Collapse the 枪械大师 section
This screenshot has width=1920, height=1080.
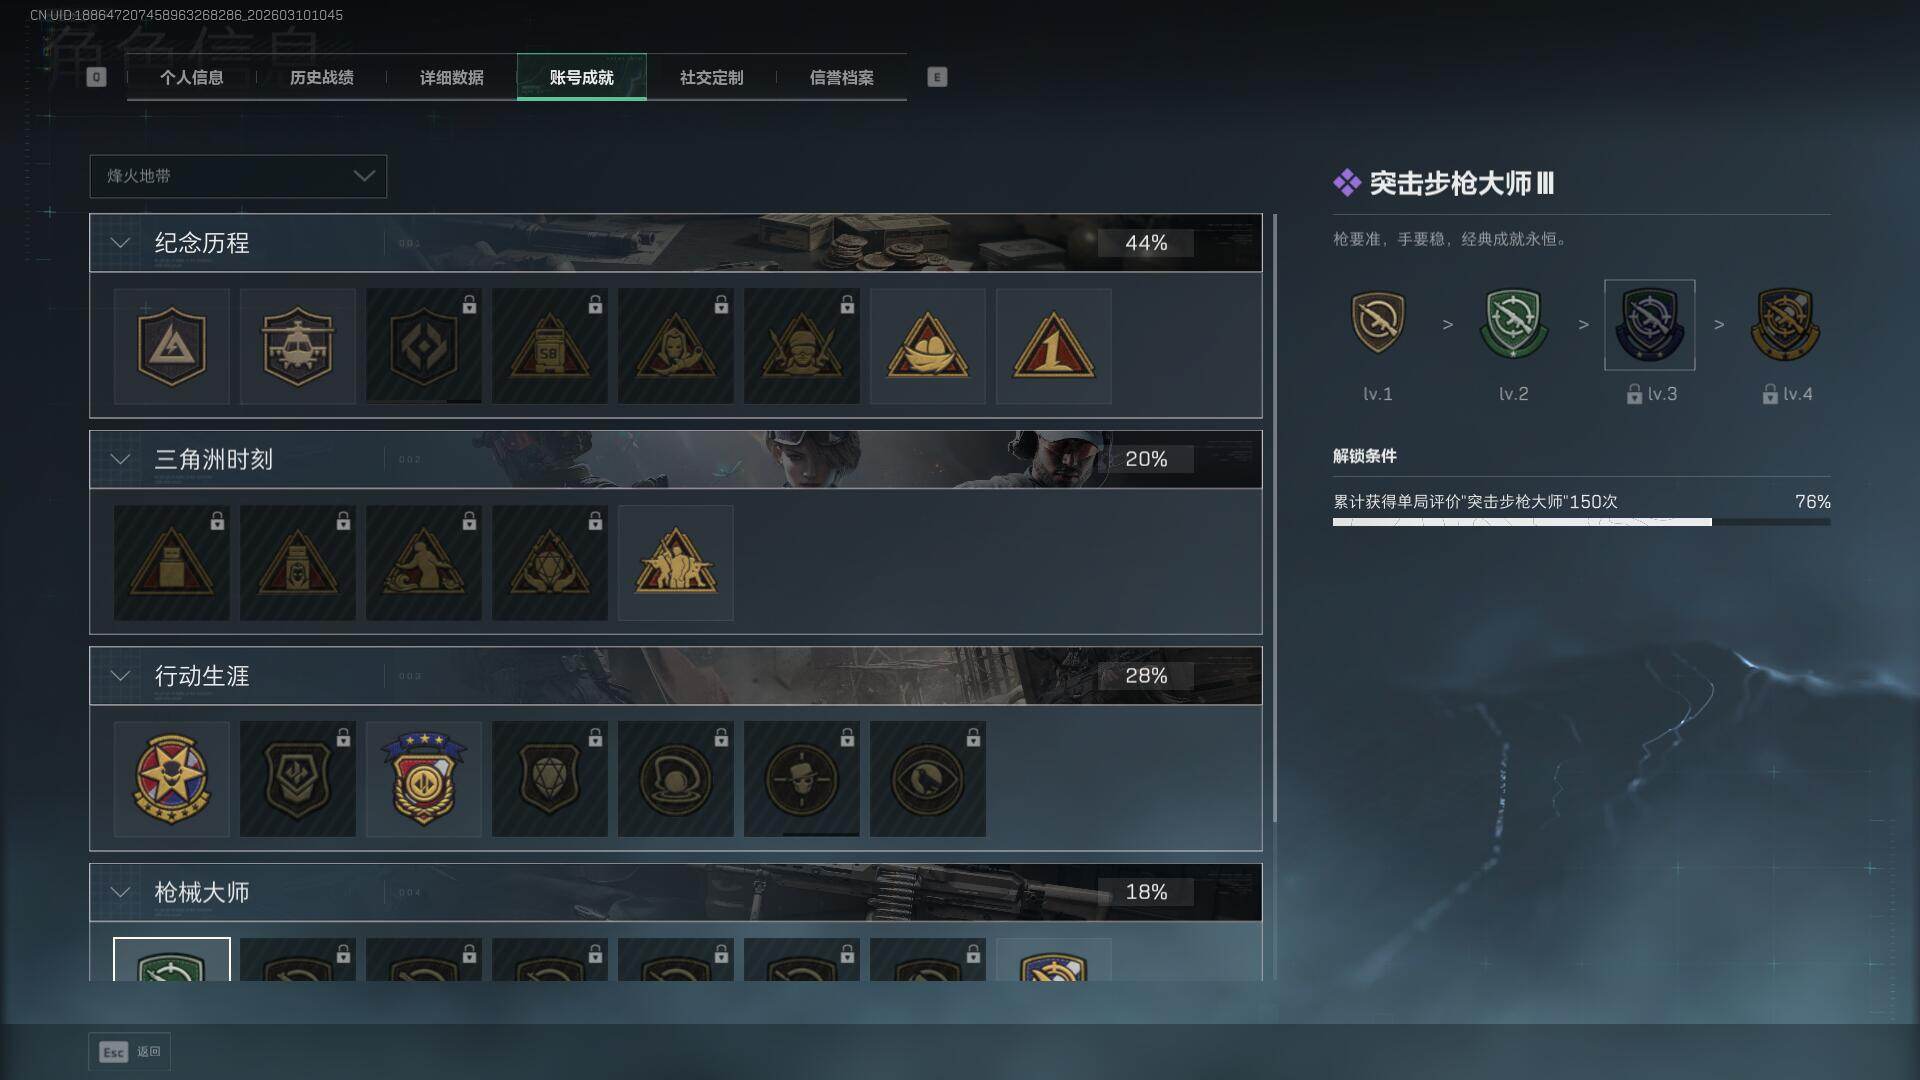120,892
